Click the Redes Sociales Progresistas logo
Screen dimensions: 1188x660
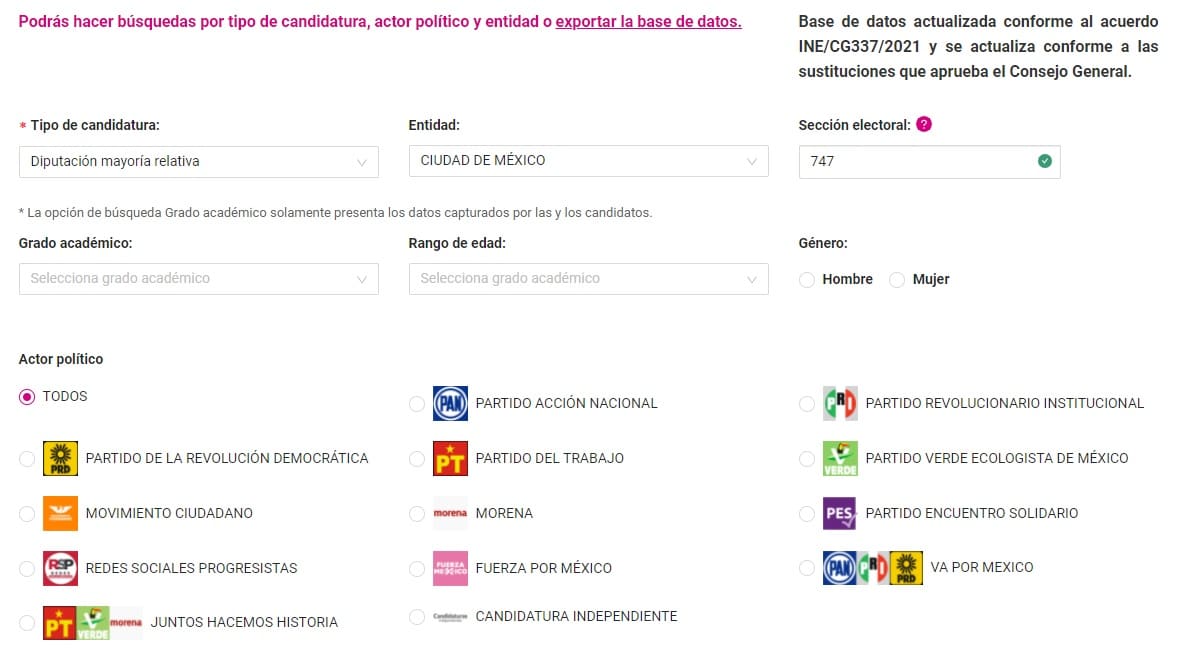[x=60, y=569]
